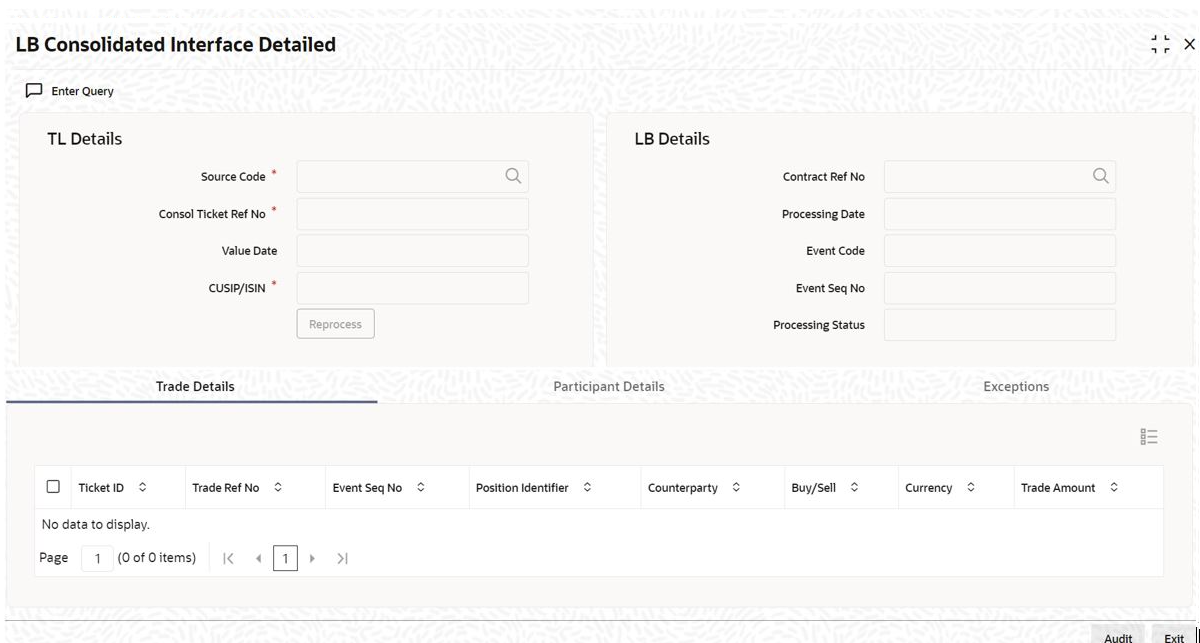The image size is (1200, 643).
Task: Sort by Trade Amount column
Action: click(x=1113, y=488)
